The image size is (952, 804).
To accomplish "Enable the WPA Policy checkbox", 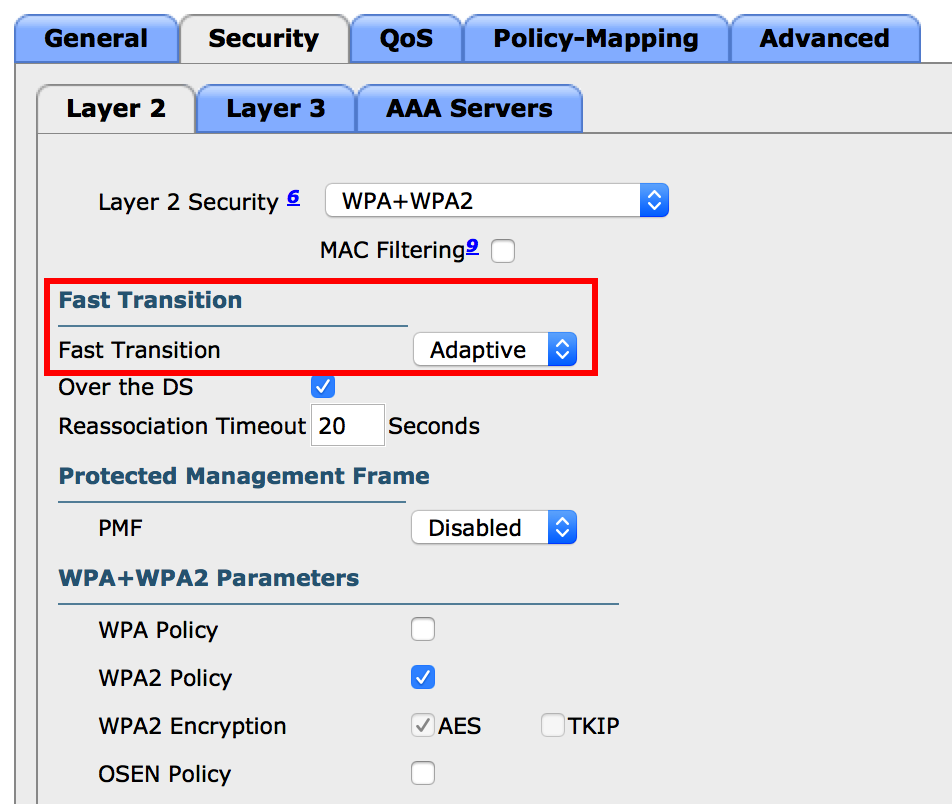I will click(423, 630).
